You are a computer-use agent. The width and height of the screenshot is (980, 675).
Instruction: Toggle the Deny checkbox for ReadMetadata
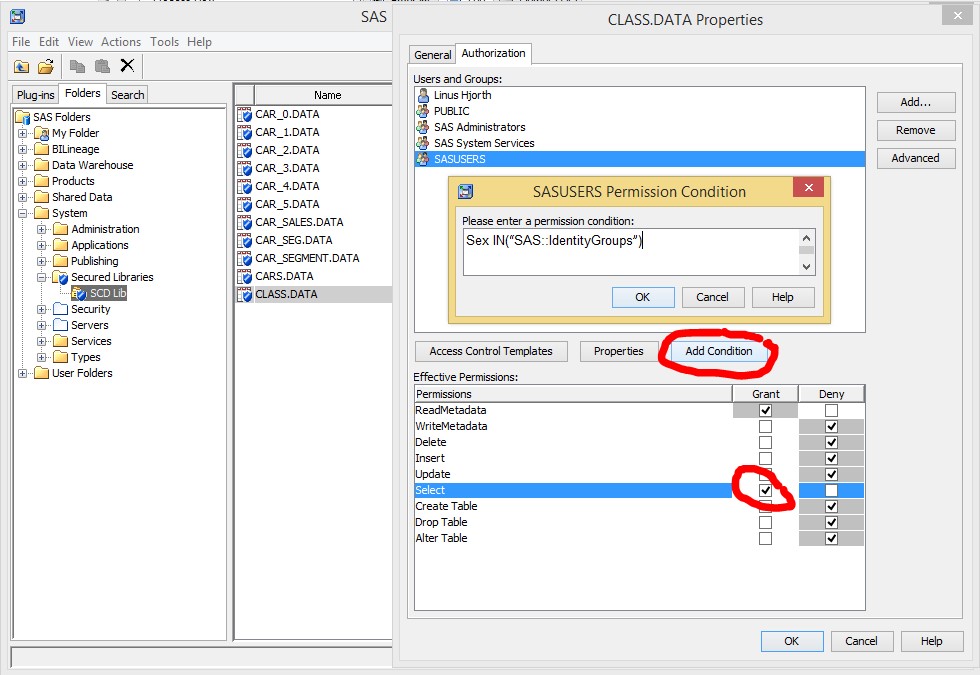831,411
